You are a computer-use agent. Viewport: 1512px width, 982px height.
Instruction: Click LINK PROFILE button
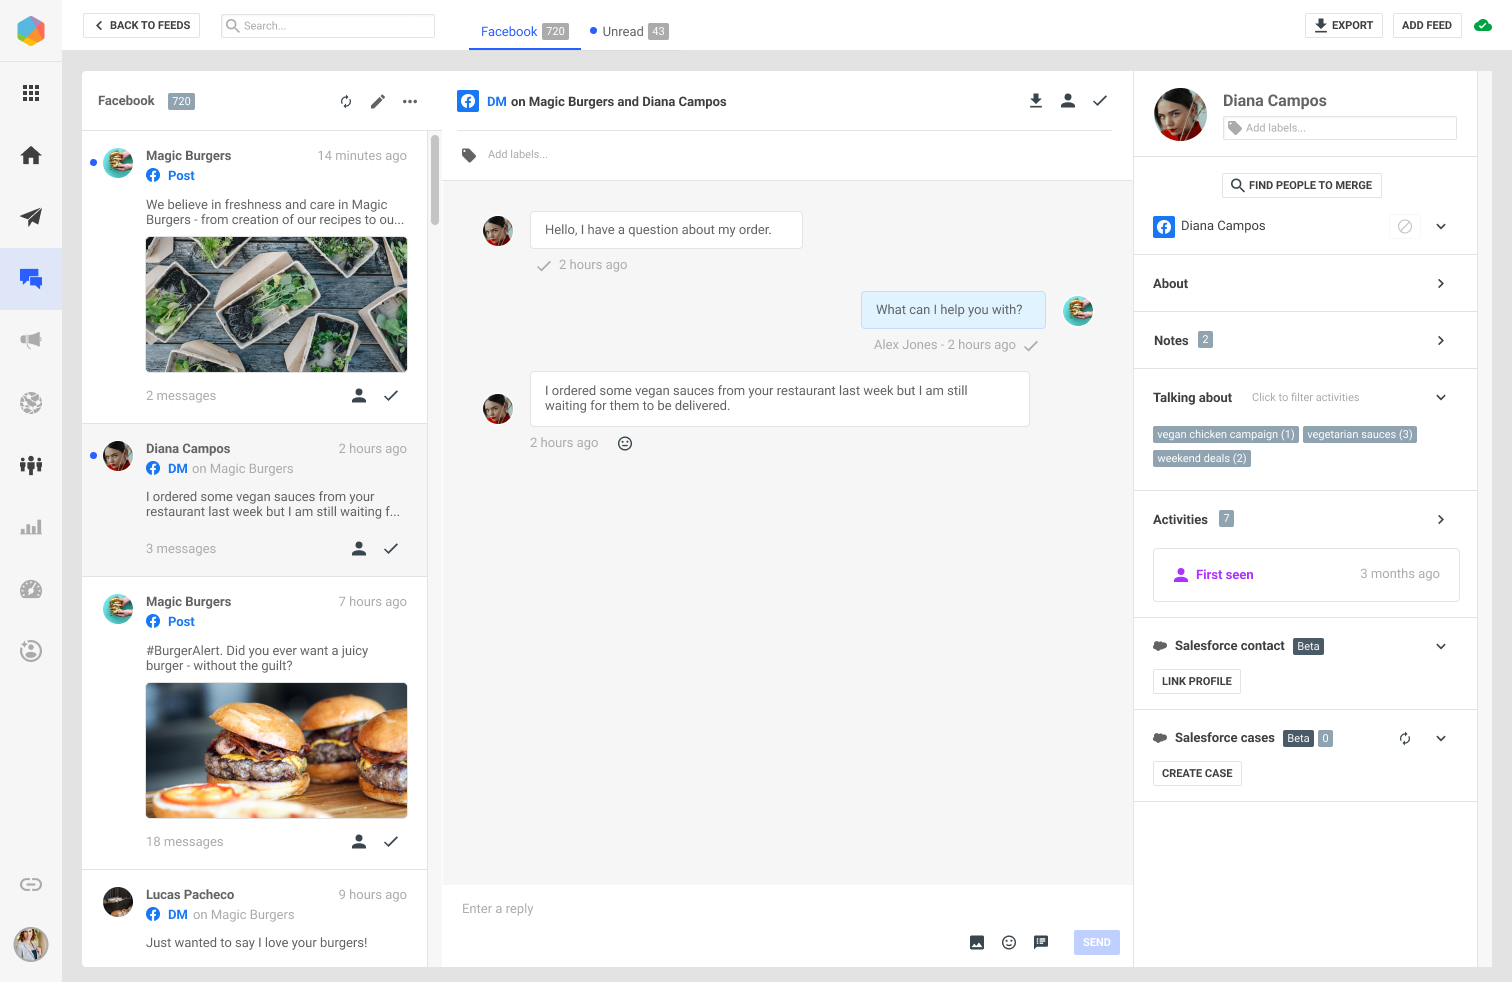pyautogui.click(x=1197, y=682)
